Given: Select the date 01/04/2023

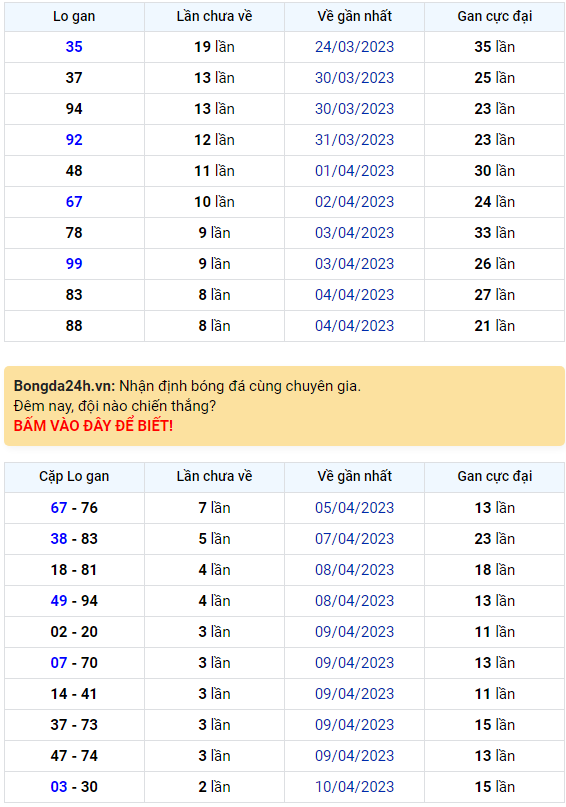Looking at the screenshot, I should [355, 171].
